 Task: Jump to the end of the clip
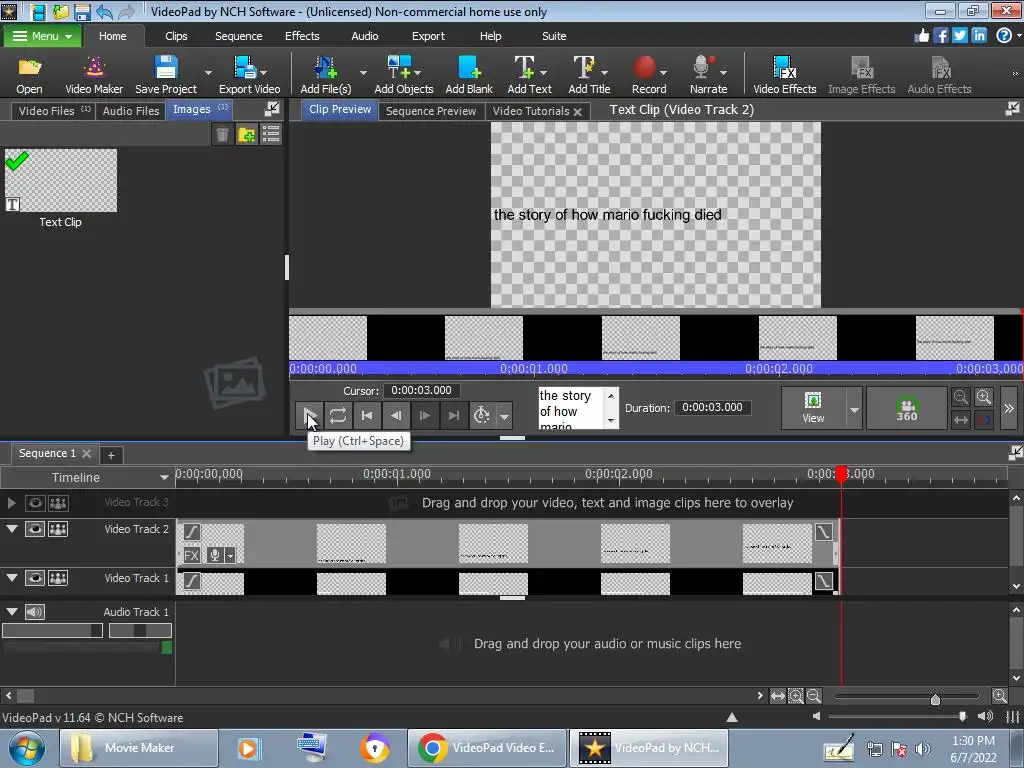(453, 415)
